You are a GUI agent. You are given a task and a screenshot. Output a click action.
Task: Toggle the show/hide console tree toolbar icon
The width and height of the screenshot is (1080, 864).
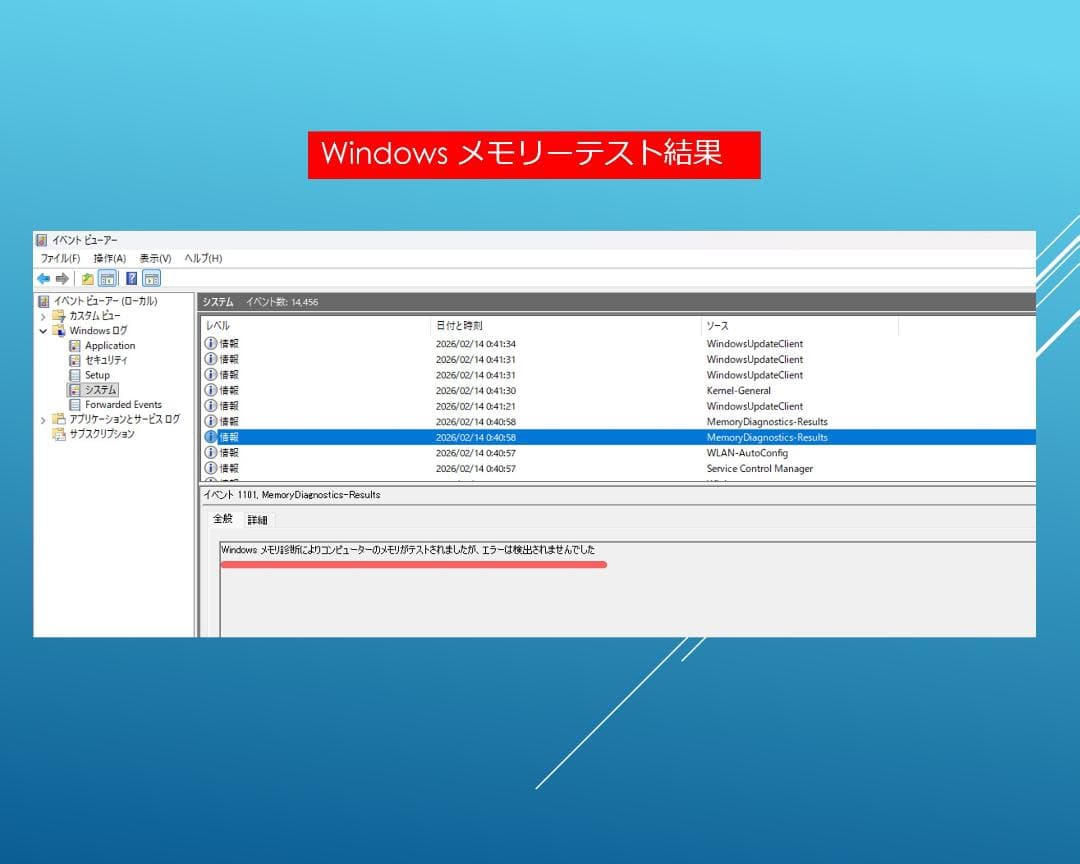tap(107, 278)
